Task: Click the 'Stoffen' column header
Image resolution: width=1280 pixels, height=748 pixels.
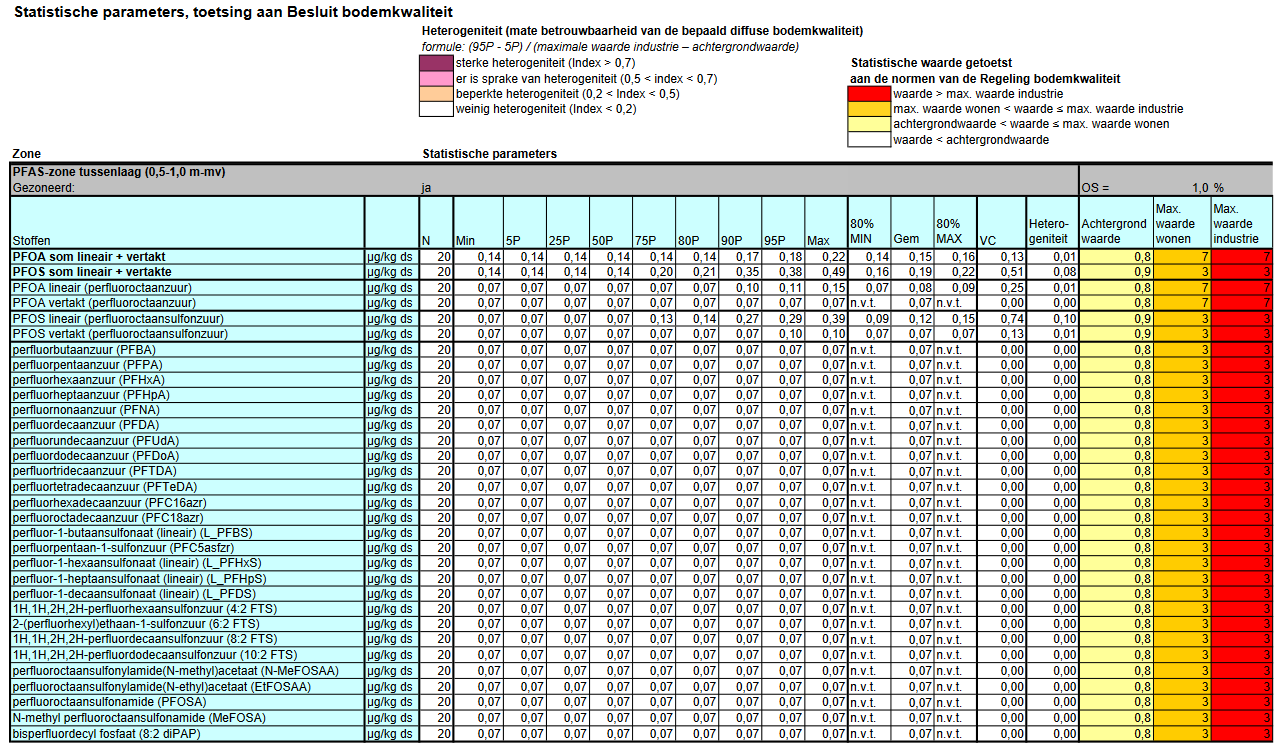Action: click(187, 223)
